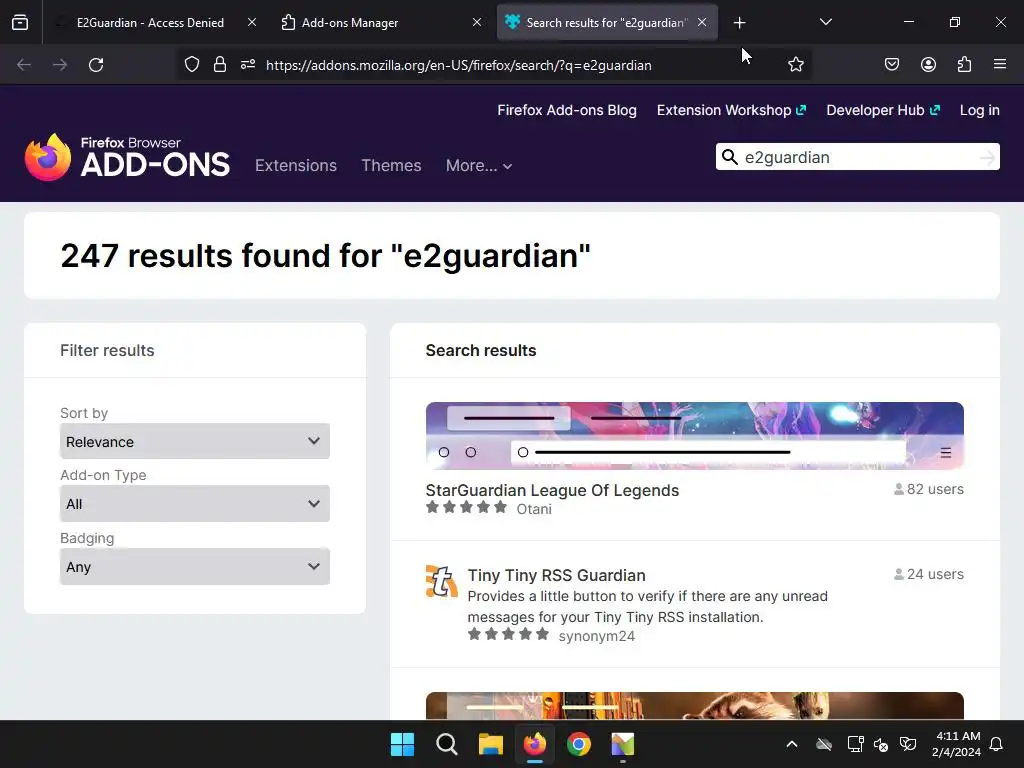
Task: Select the Search results for e2guardian tab
Action: tap(607, 23)
